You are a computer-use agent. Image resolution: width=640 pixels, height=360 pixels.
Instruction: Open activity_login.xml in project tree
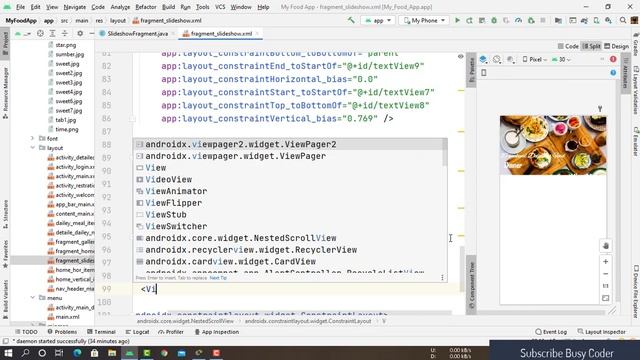pyautogui.click(x=71, y=167)
